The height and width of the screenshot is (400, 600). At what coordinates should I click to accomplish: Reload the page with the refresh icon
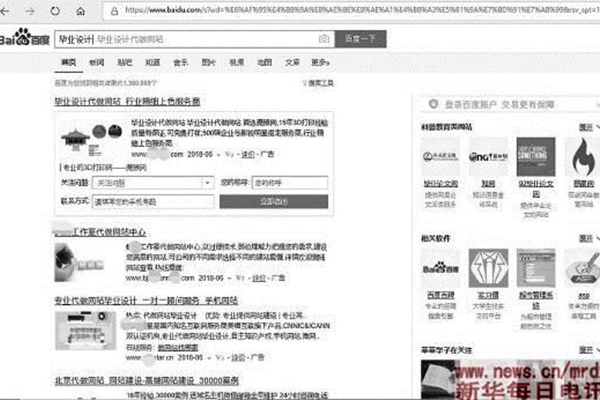55,11
